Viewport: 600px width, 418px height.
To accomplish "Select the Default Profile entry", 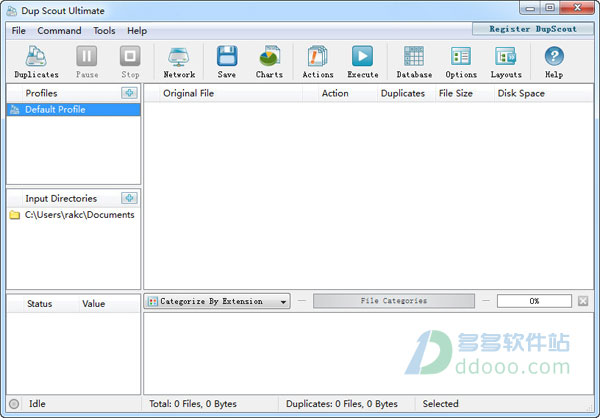I will (x=73, y=110).
